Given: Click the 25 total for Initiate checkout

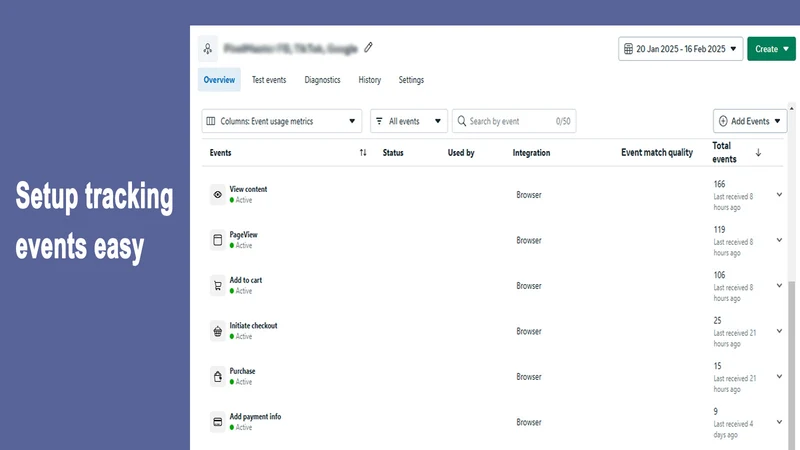Looking at the screenshot, I should coord(717,320).
